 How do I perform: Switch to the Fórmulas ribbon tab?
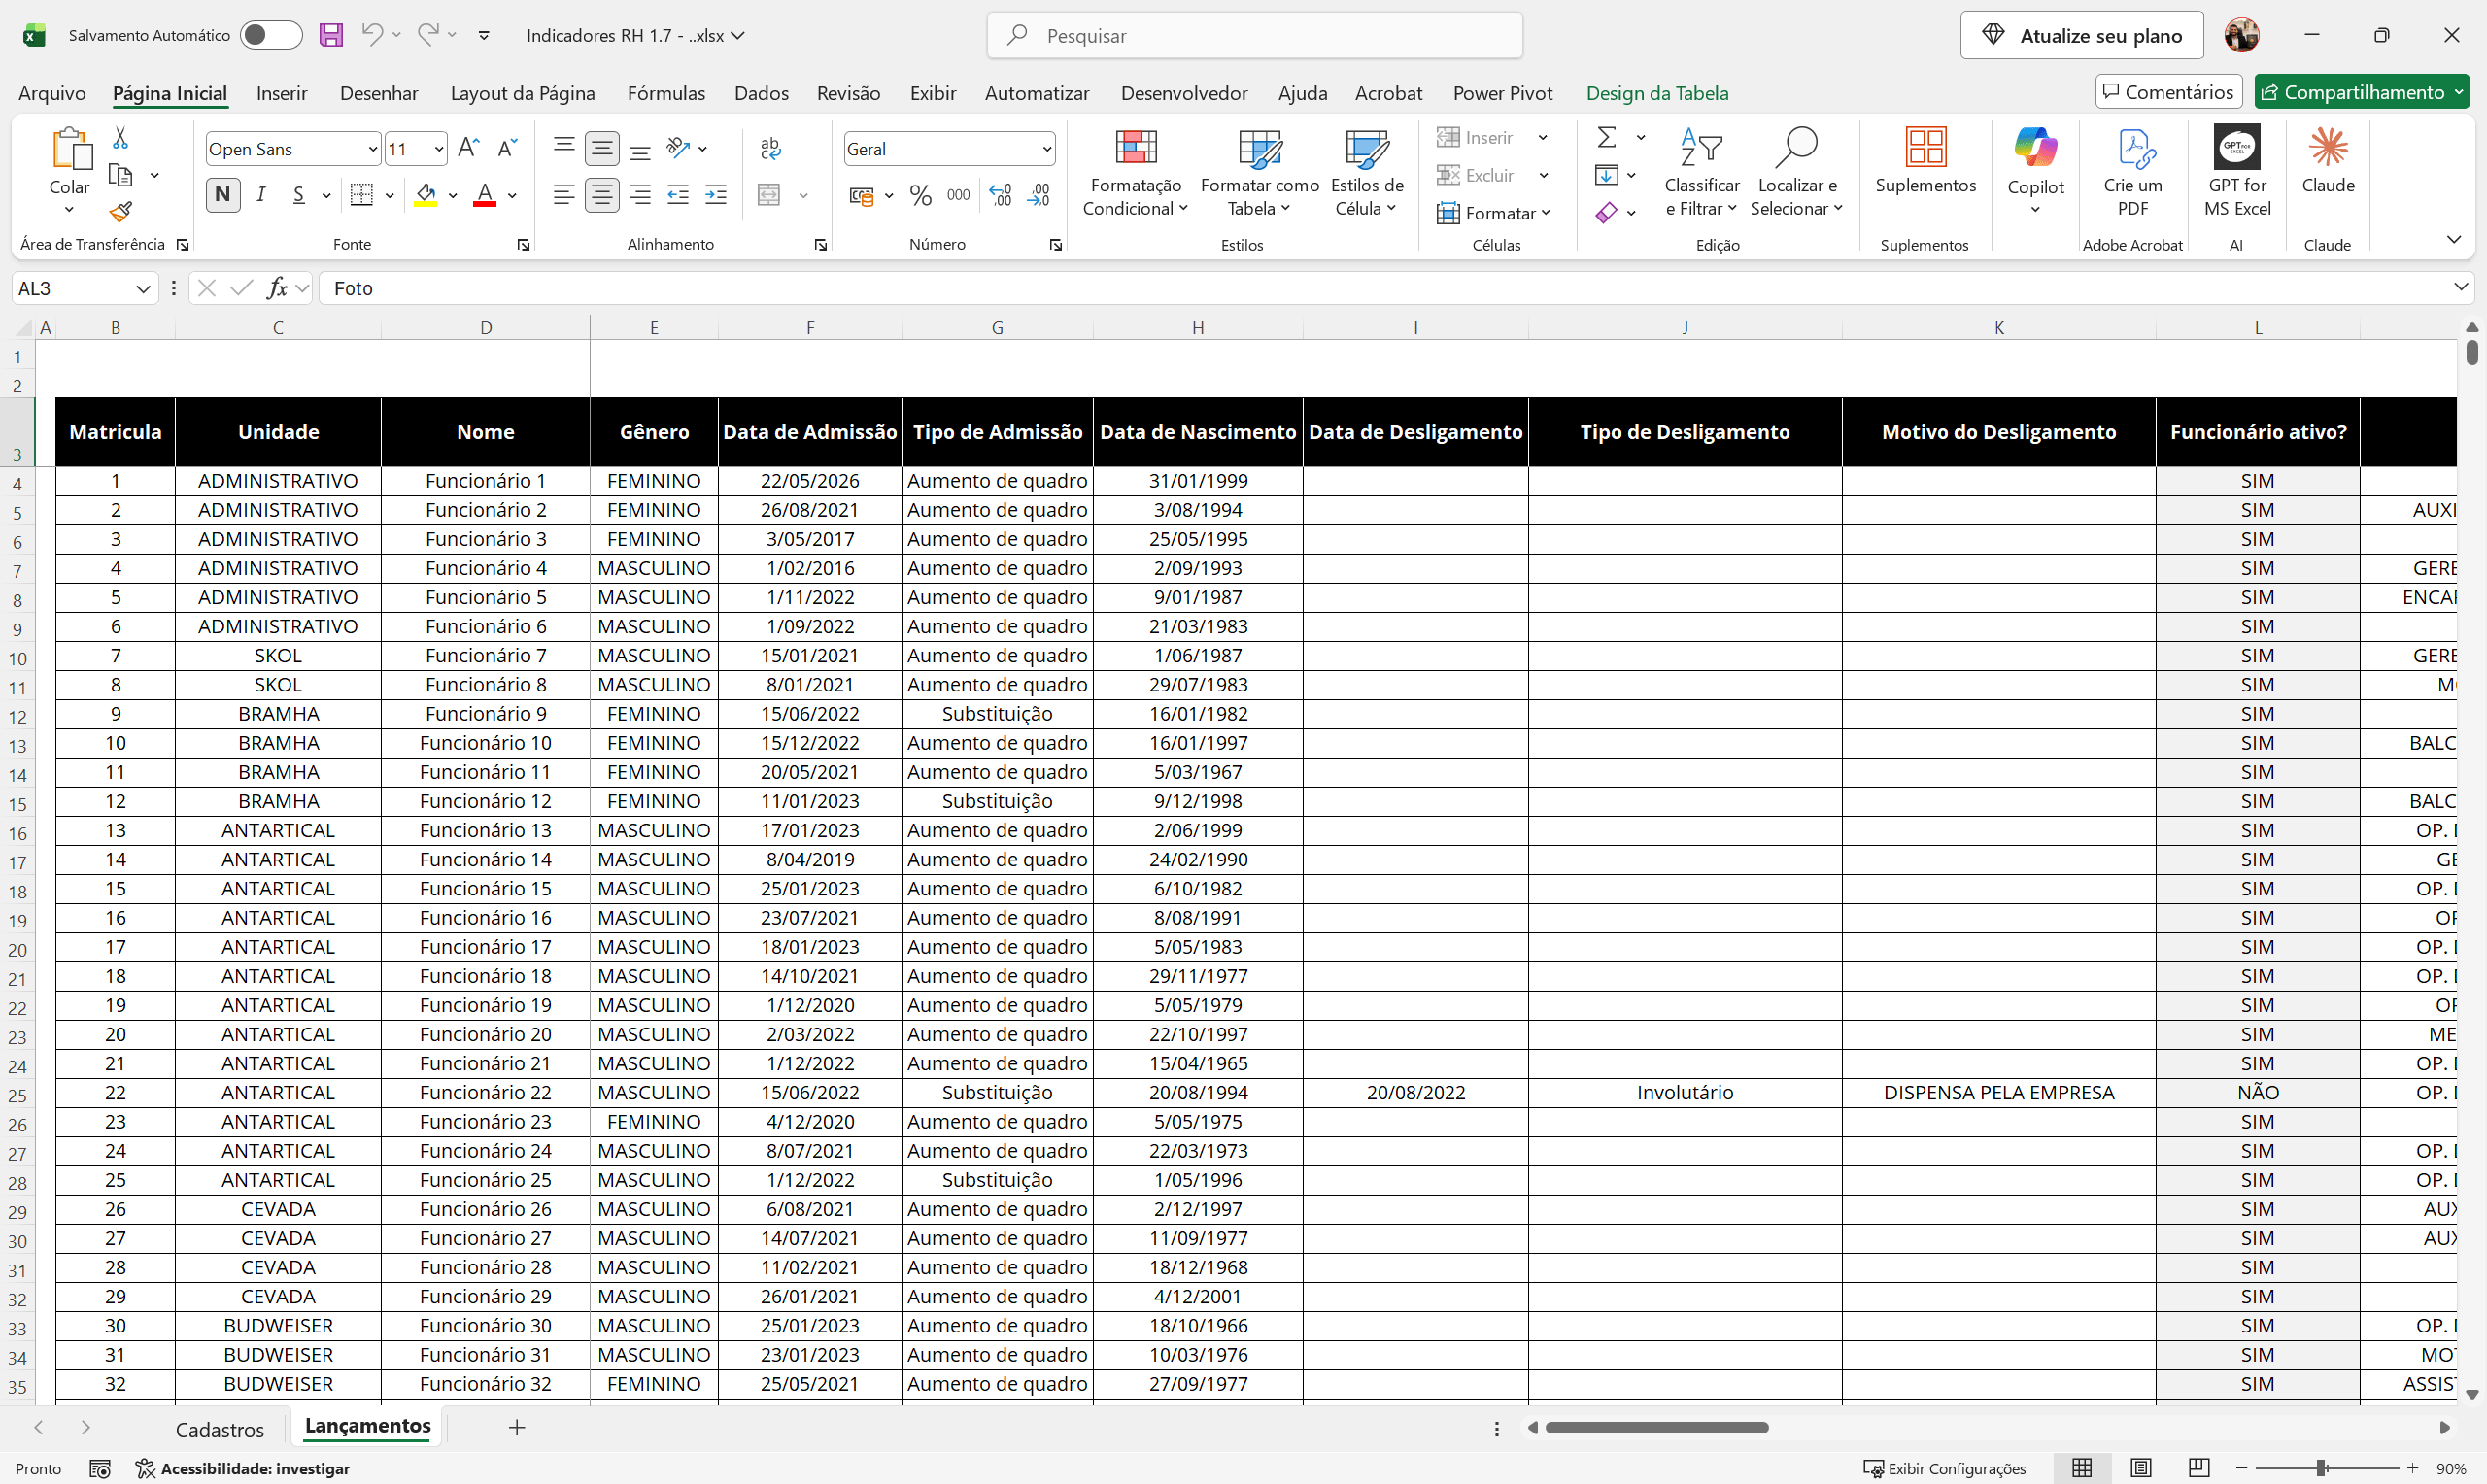(666, 93)
